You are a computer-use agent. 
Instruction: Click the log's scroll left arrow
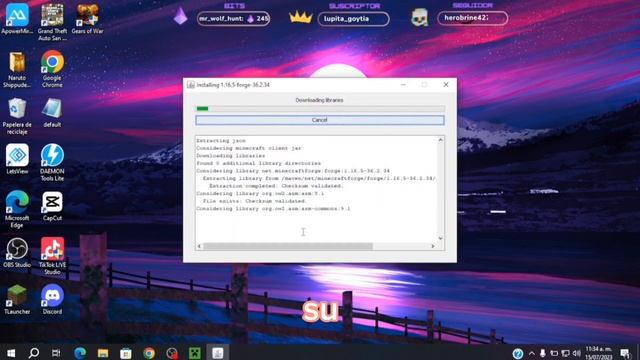[x=199, y=246]
